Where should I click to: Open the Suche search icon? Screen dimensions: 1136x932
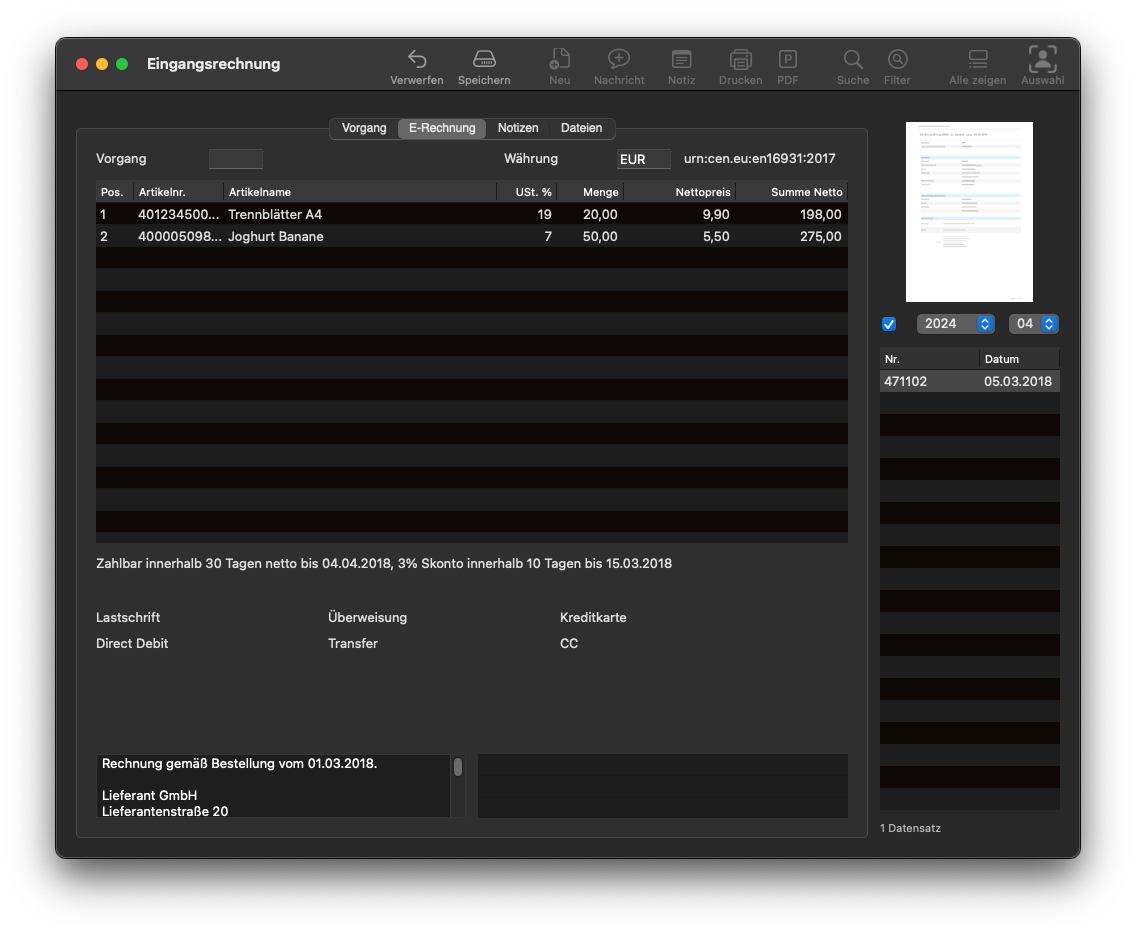tap(853, 60)
